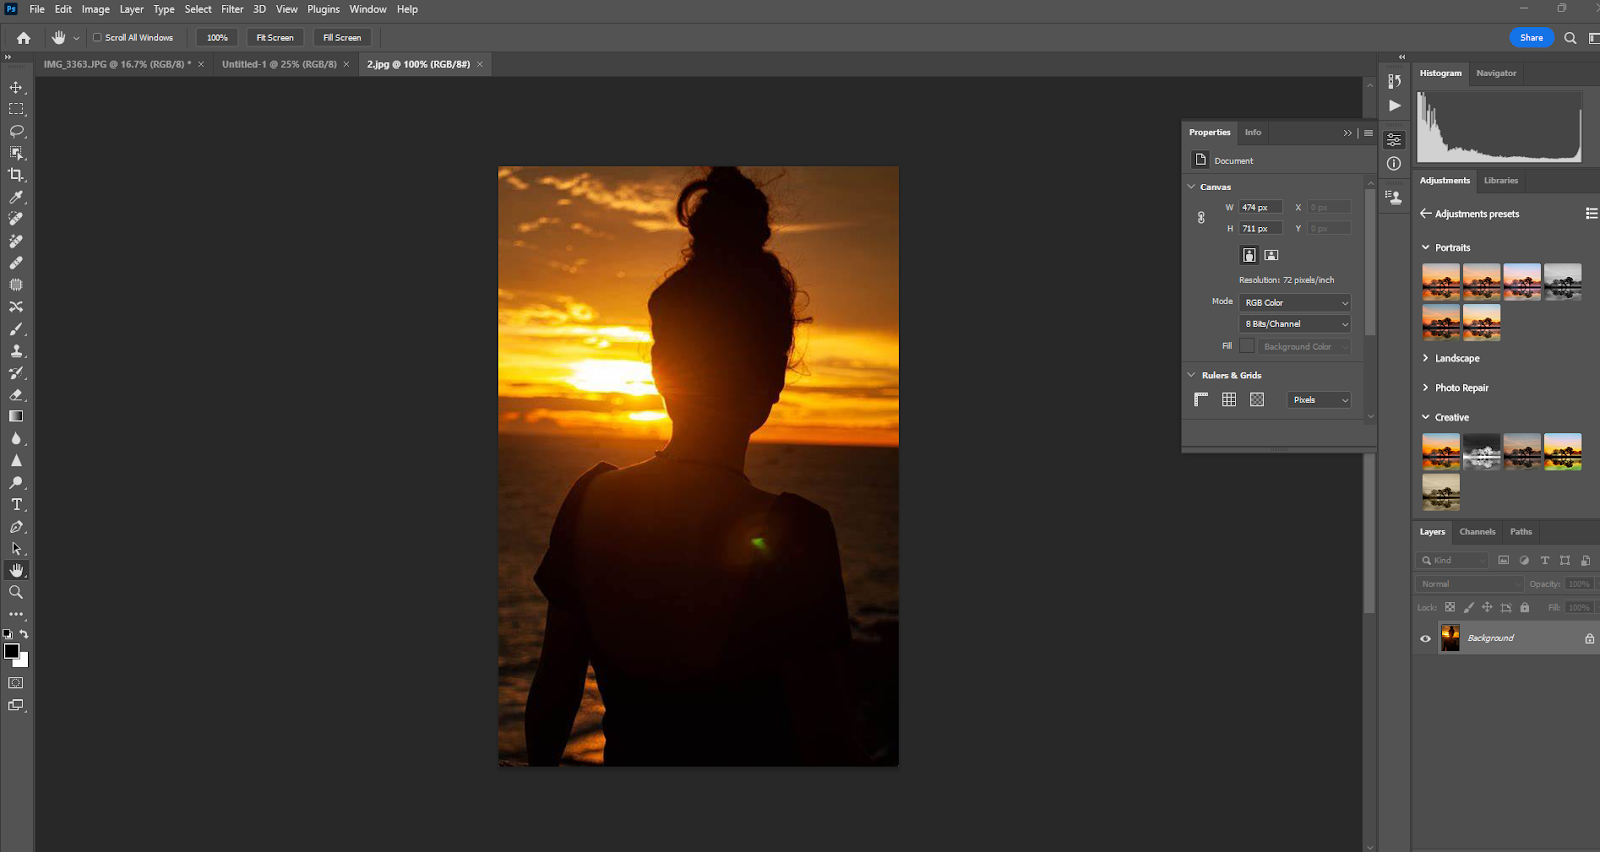This screenshot has width=1600, height=852.
Task: Collapse the Creative presets group
Action: point(1426,417)
